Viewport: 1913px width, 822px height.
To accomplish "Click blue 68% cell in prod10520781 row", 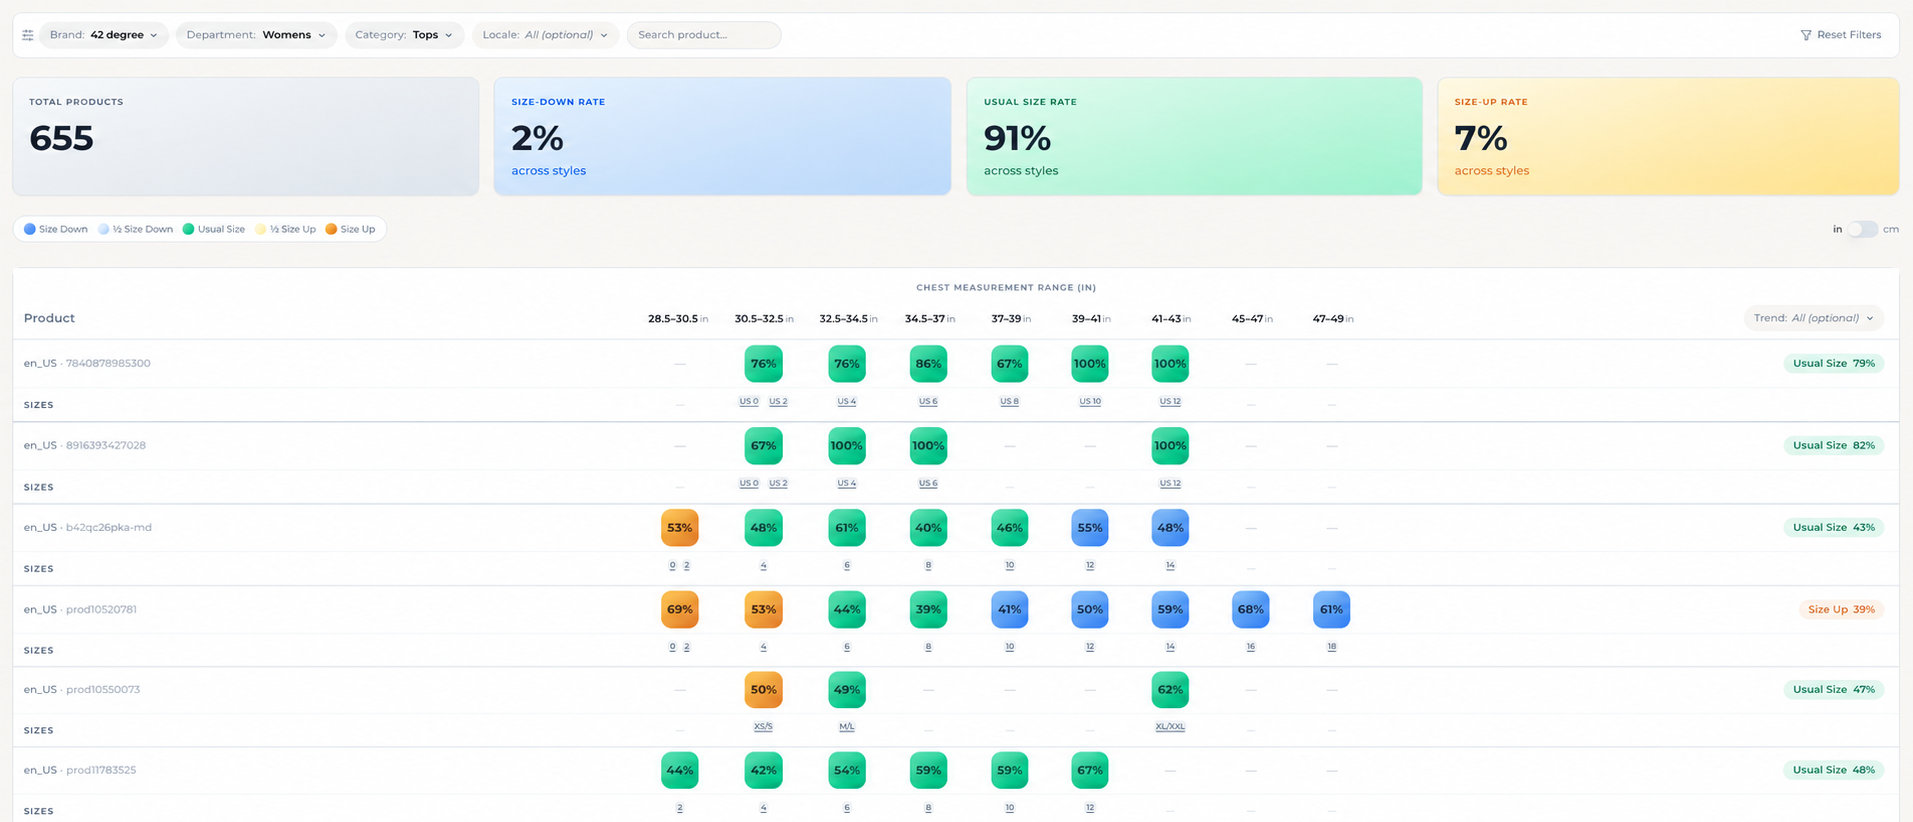I will coord(1251,610).
